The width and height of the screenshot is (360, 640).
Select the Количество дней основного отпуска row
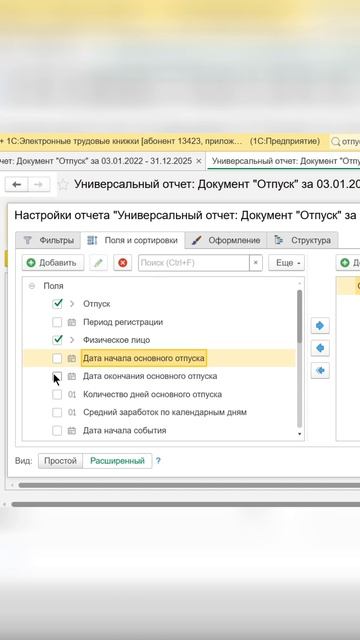[159, 395]
